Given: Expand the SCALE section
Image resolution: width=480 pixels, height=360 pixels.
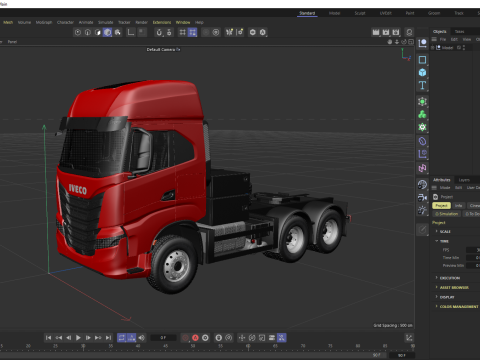Looking at the screenshot, I should [437, 231].
